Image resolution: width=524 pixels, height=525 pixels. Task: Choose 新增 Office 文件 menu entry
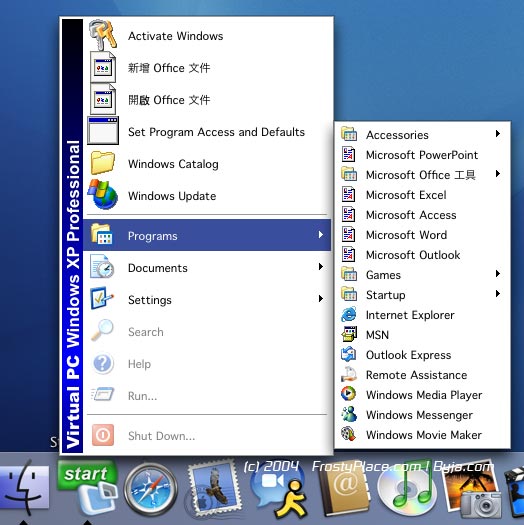(207, 67)
